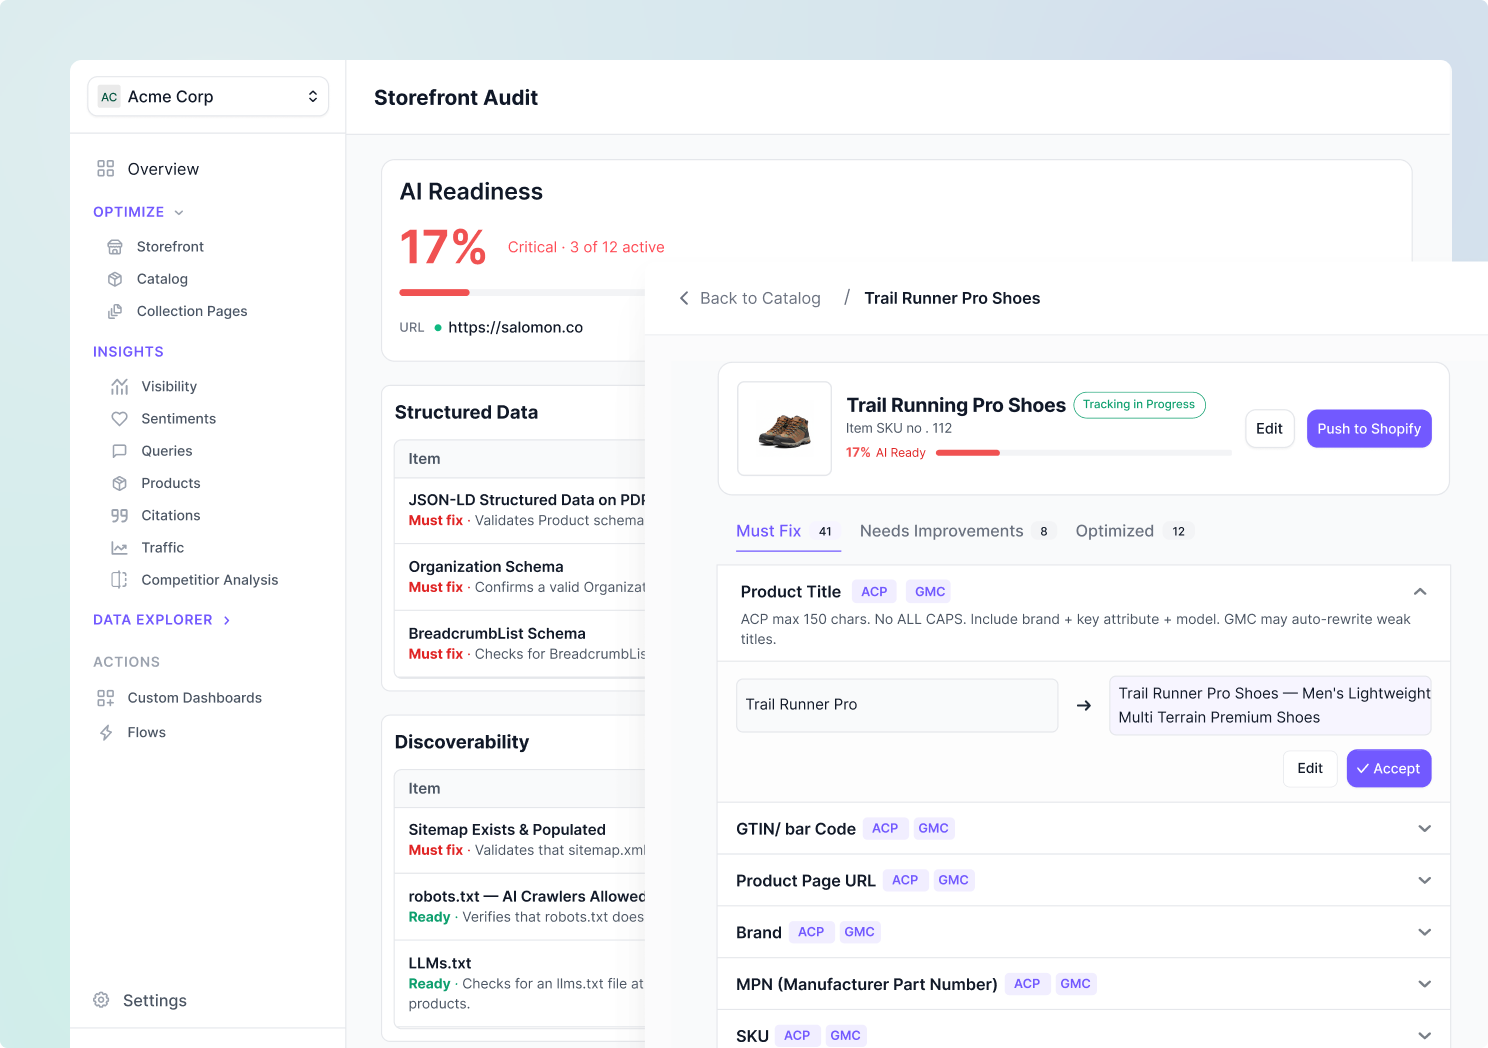
Task: Click the Storefront shop icon
Action: 115,247
